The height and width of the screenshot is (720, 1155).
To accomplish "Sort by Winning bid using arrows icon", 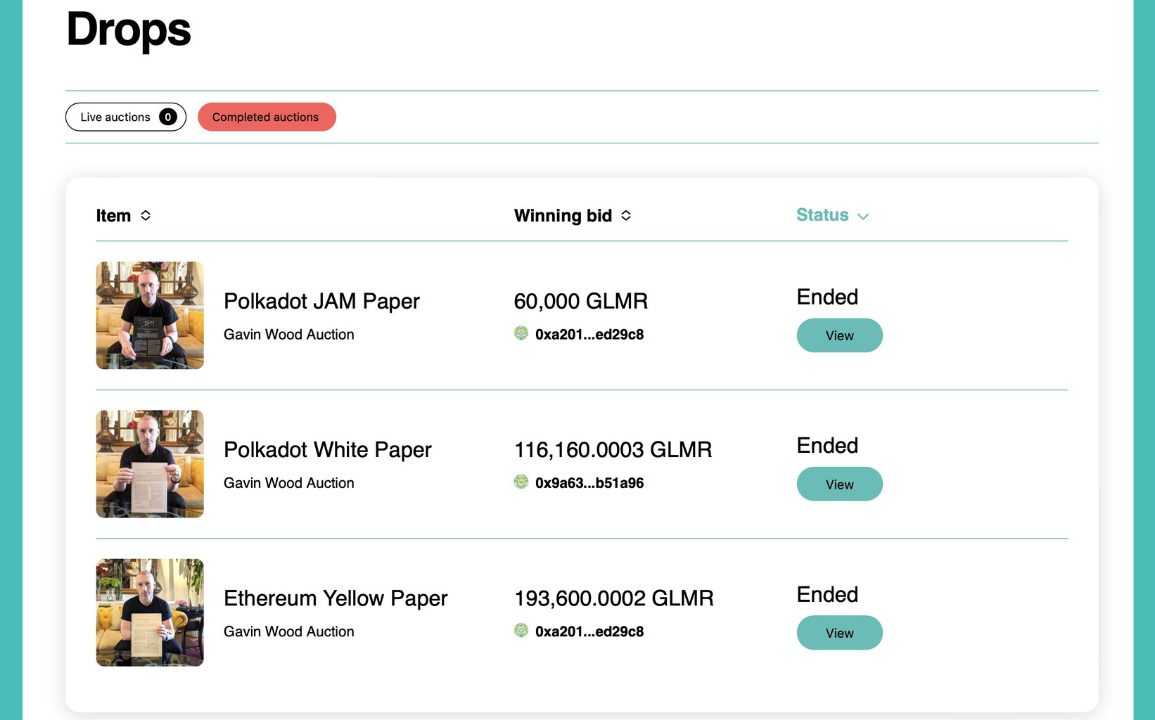I will [626, 215].
